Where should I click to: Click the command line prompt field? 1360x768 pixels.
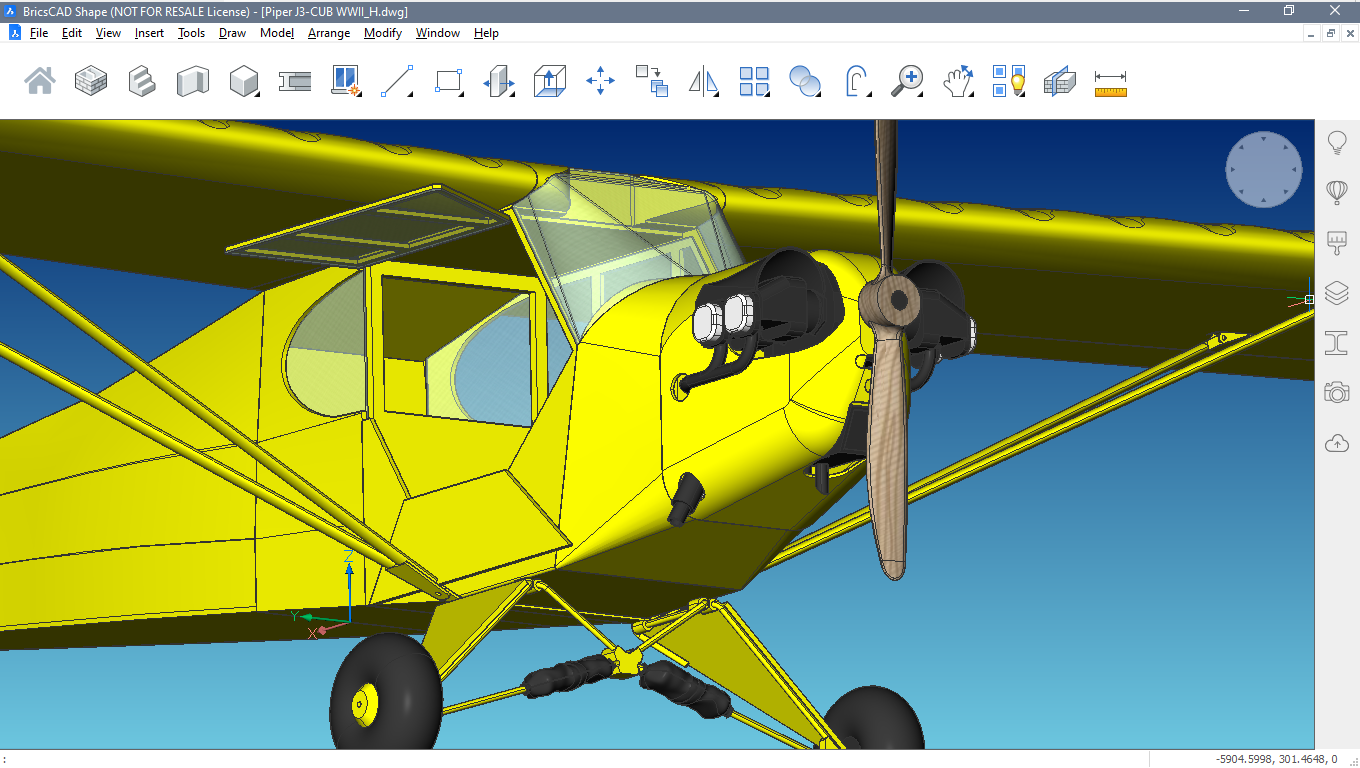[x=575, y=759]
